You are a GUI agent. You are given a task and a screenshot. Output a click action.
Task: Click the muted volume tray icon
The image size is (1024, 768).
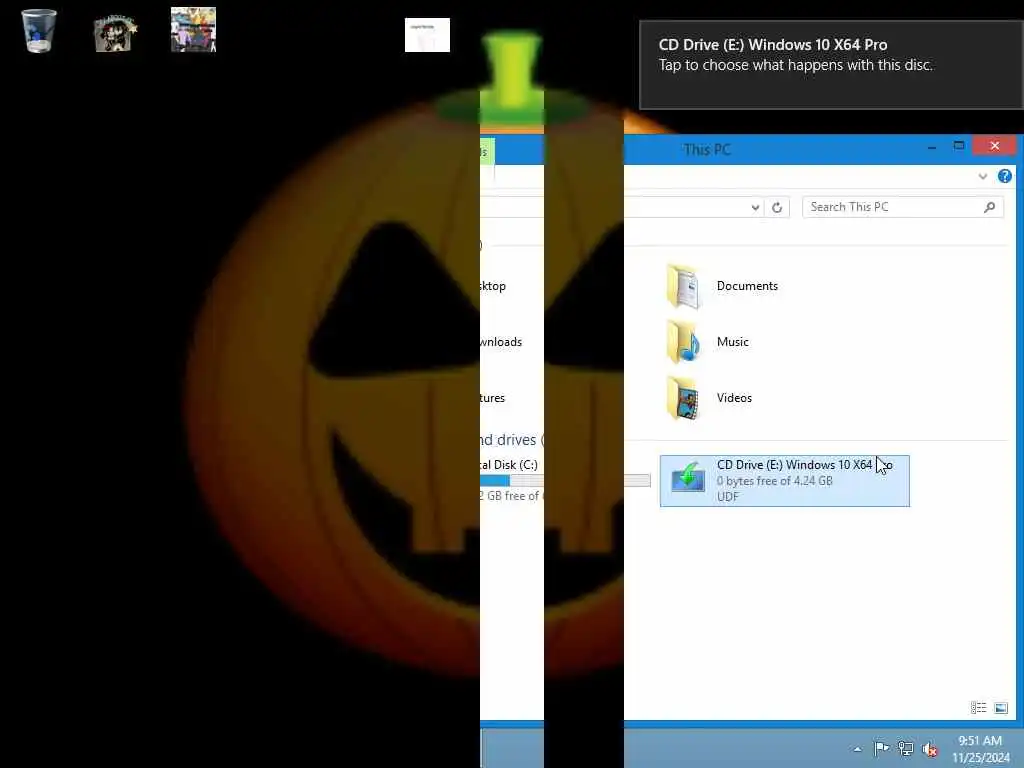tap(929, 749)
